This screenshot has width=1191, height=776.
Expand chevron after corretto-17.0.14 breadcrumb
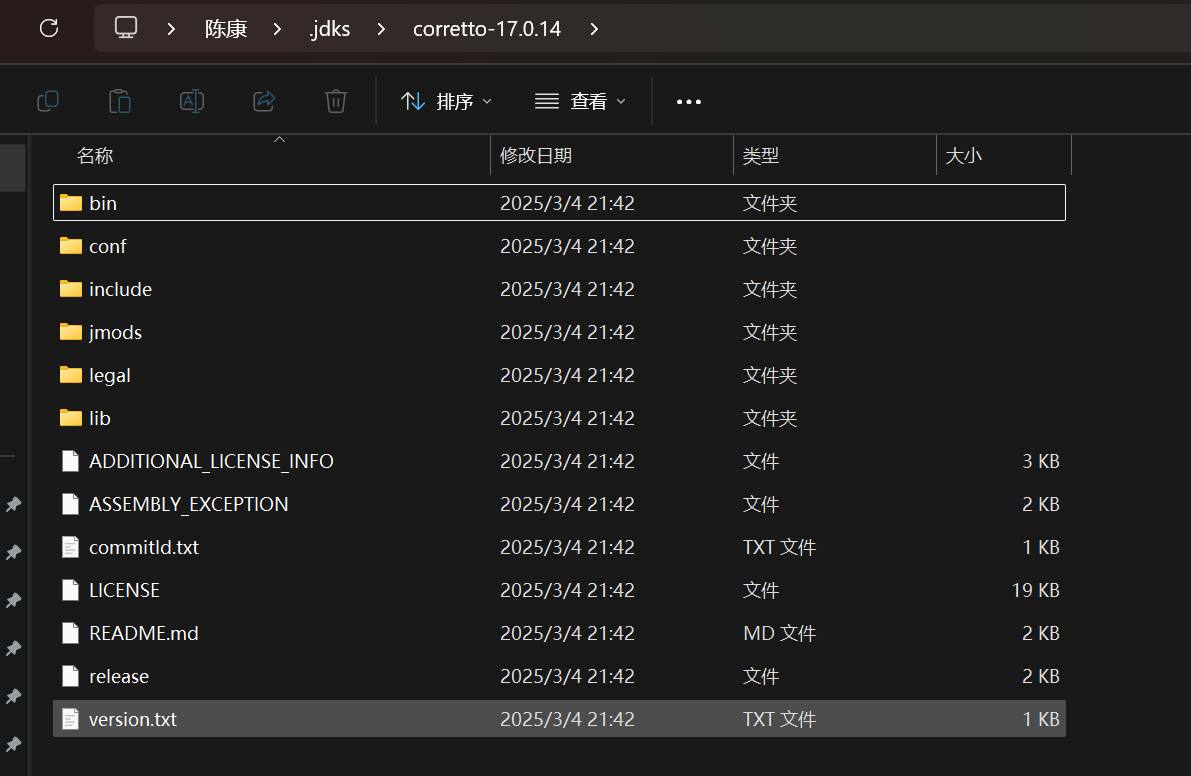(594, 29)
